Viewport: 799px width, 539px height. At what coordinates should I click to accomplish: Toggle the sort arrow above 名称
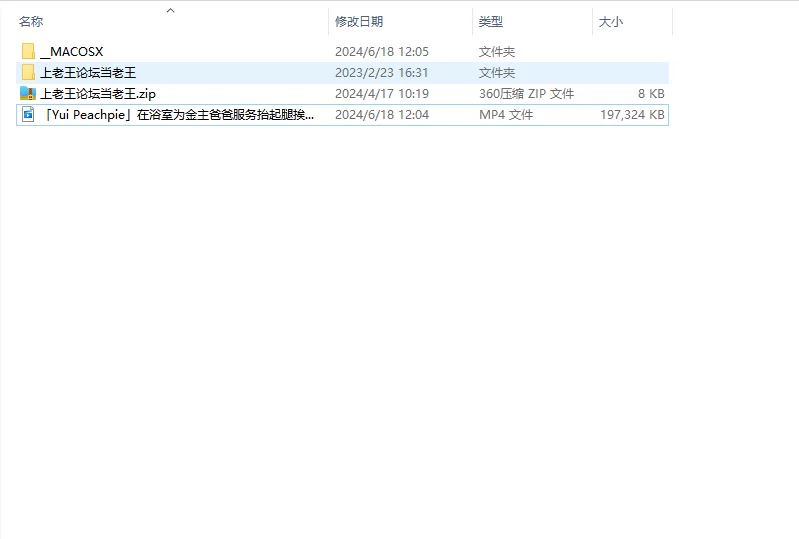coord(170,10)
